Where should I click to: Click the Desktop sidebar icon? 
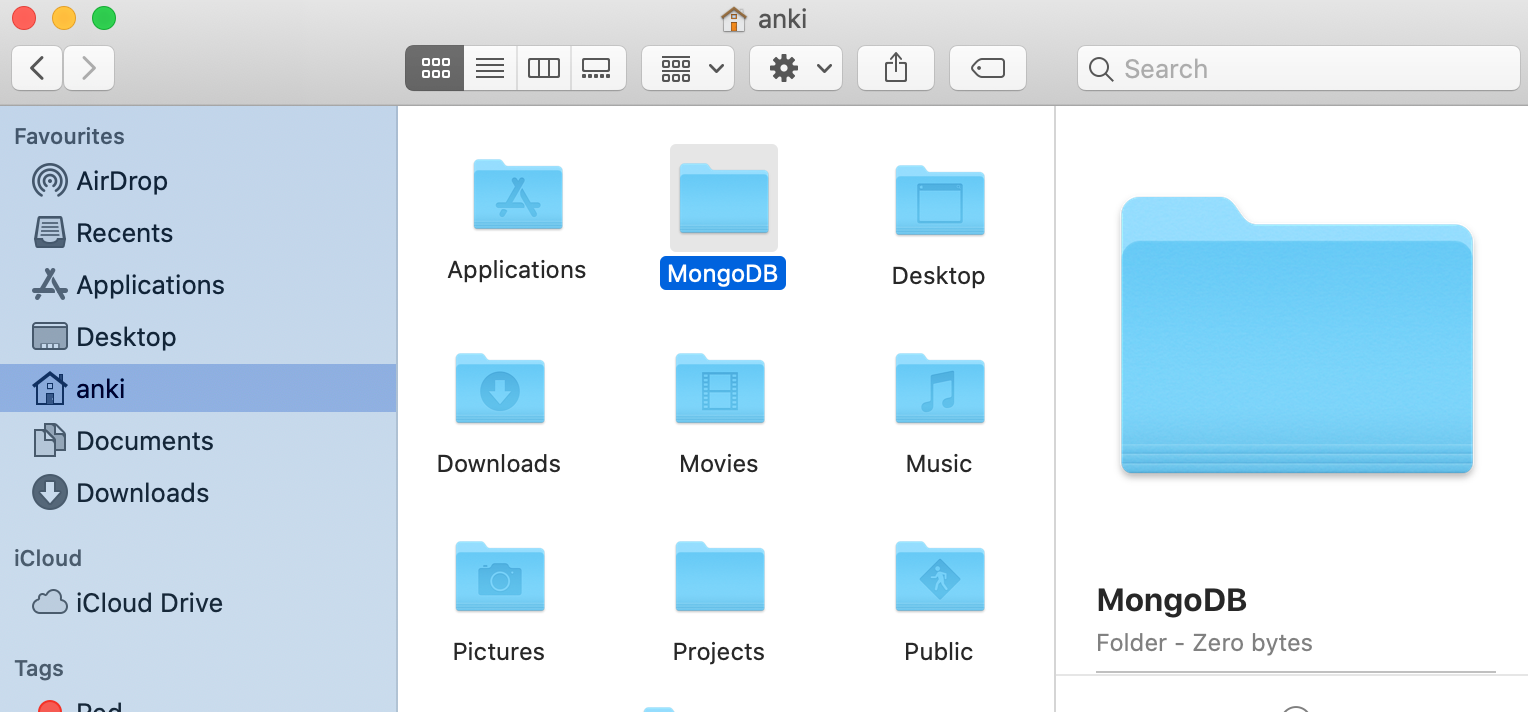50,337
